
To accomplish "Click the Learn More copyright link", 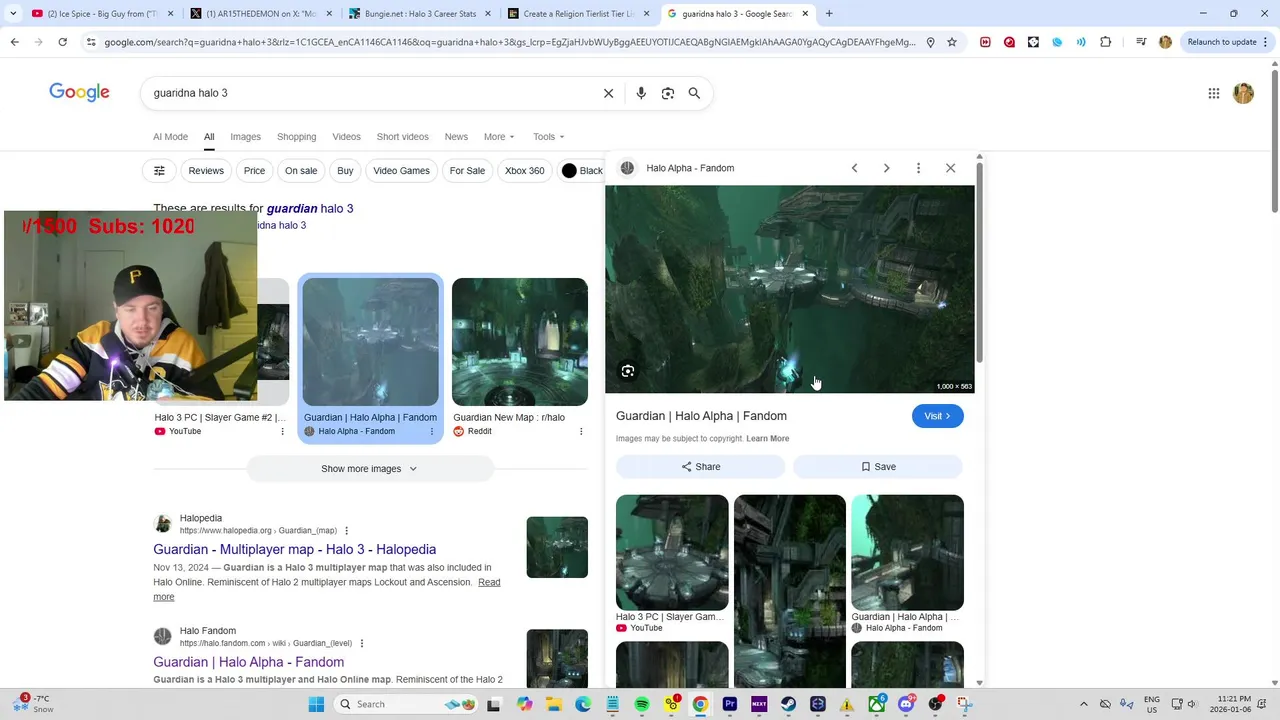I will [x=767, y=439].
